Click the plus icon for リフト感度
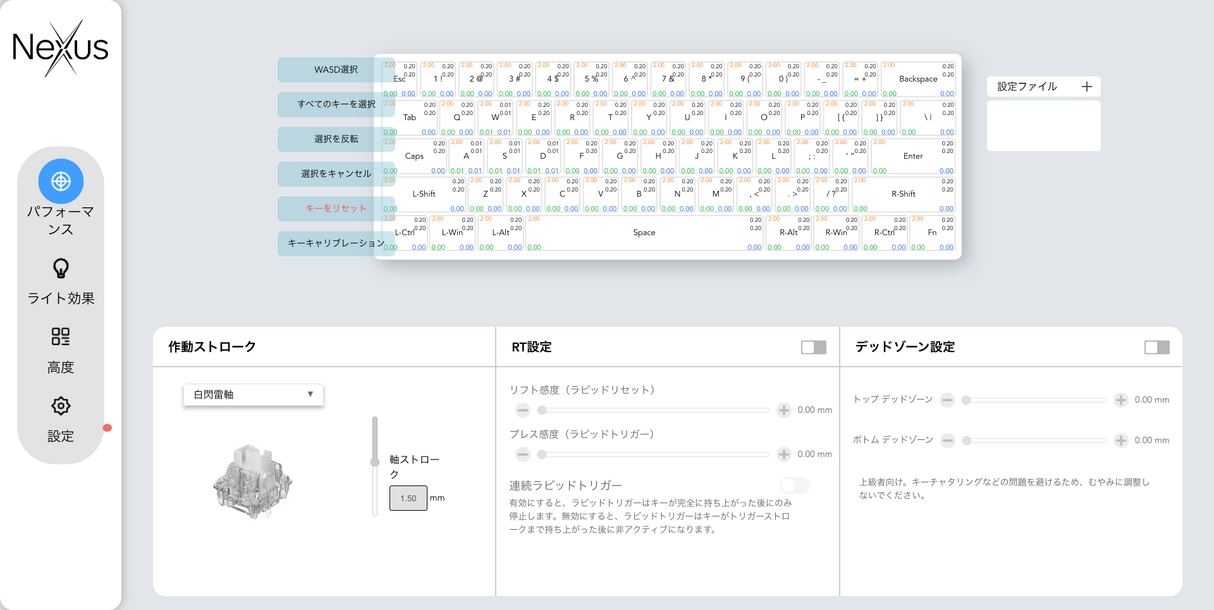 tap(784, 410)
